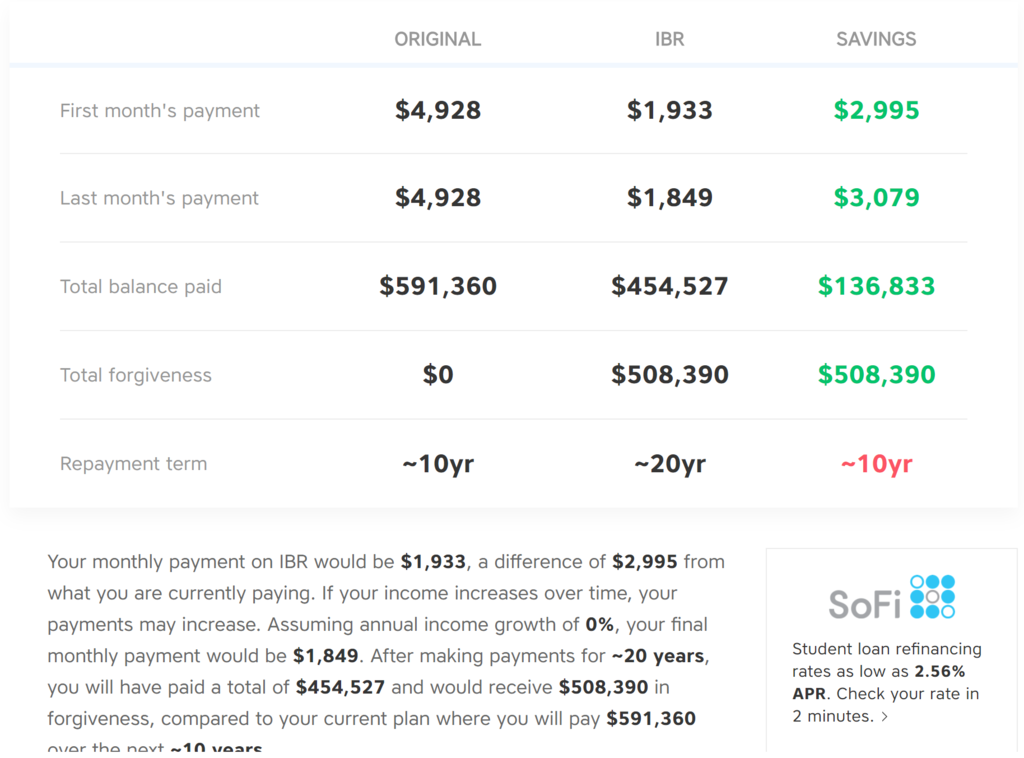
Task: Click the ~20yr IBR repayment term value
Action: [x=669, y=464]
